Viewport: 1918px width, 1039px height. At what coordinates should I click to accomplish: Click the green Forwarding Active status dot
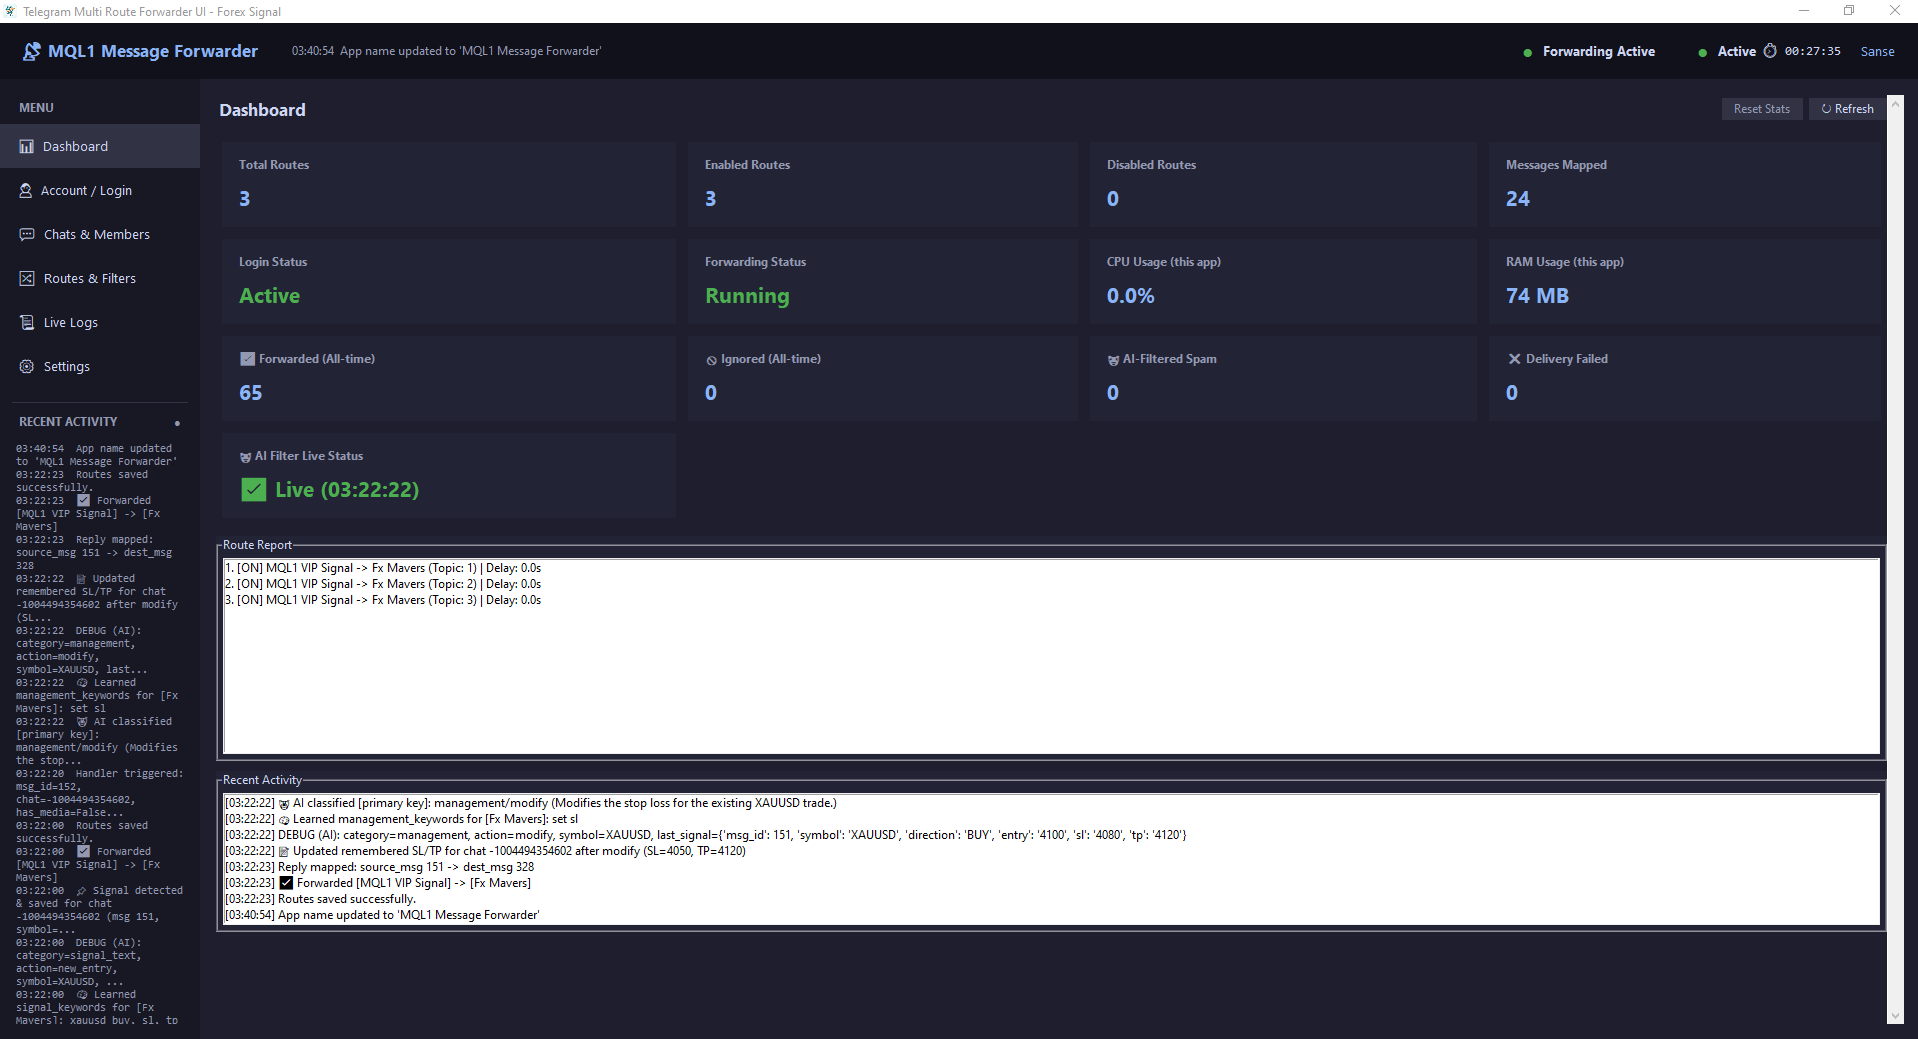1527,53
